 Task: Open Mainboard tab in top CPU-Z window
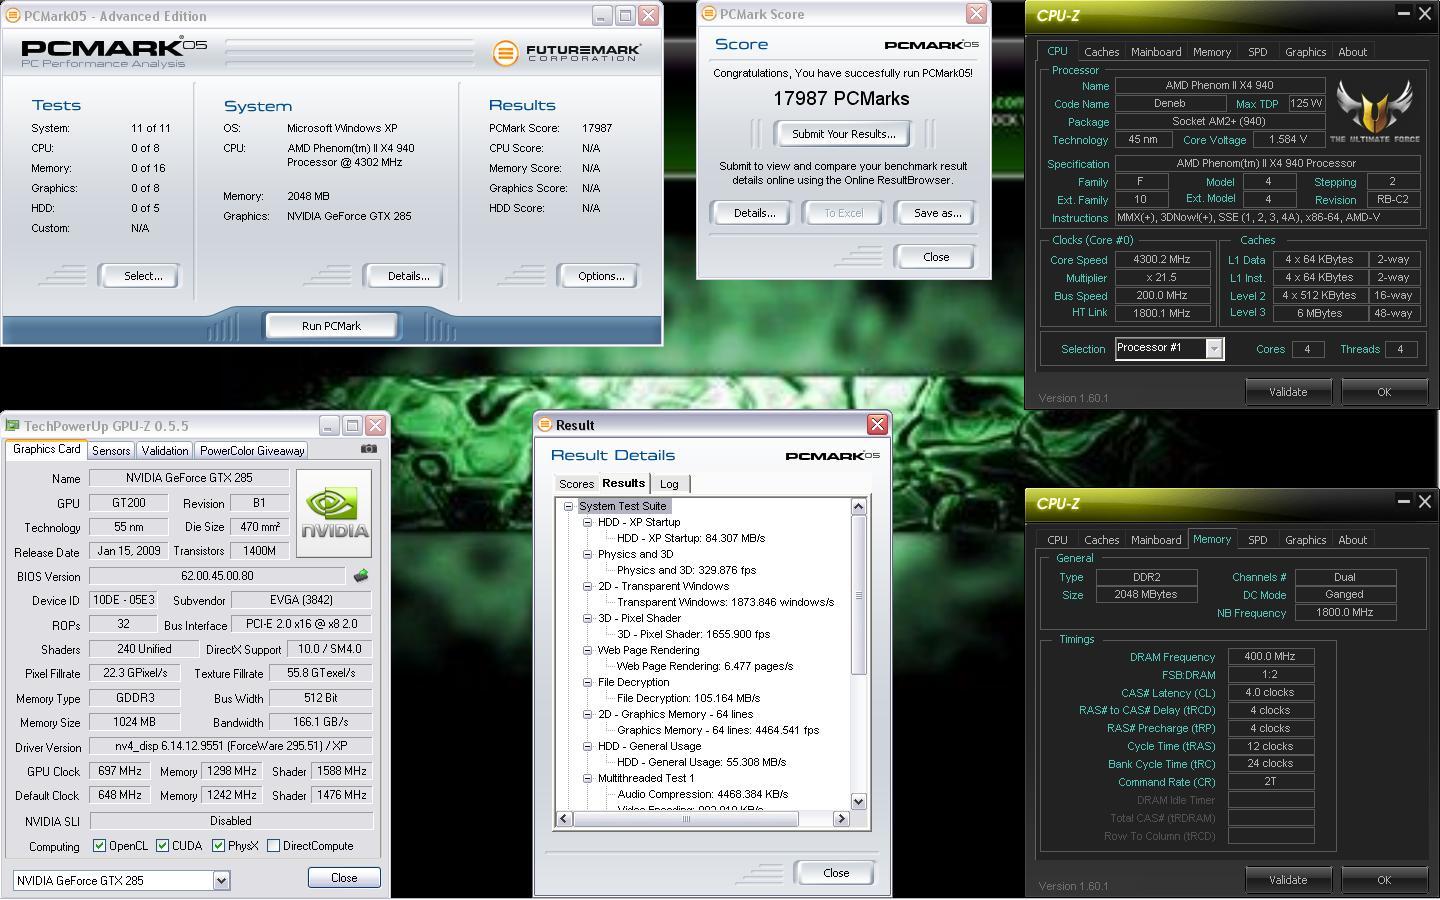pyautogui.click(x=1156, y=52)
